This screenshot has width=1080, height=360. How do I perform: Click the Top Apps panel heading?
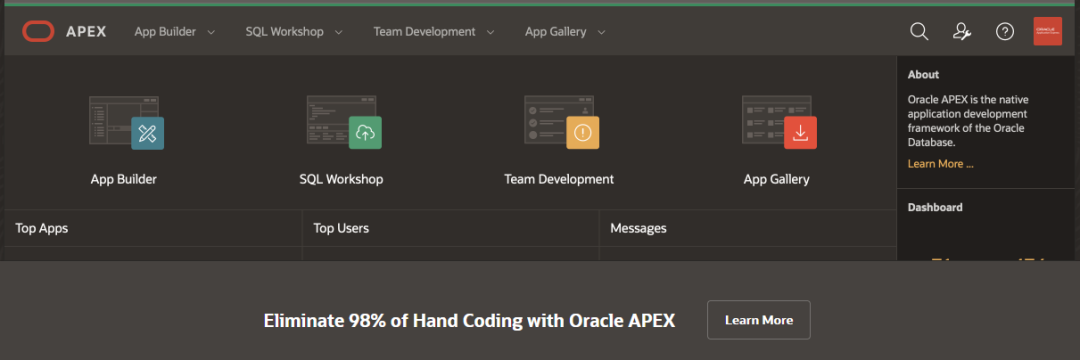[41, 228]
